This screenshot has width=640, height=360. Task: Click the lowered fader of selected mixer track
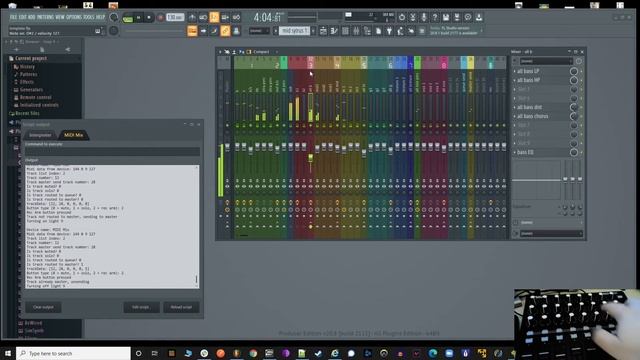click(311, 158)
